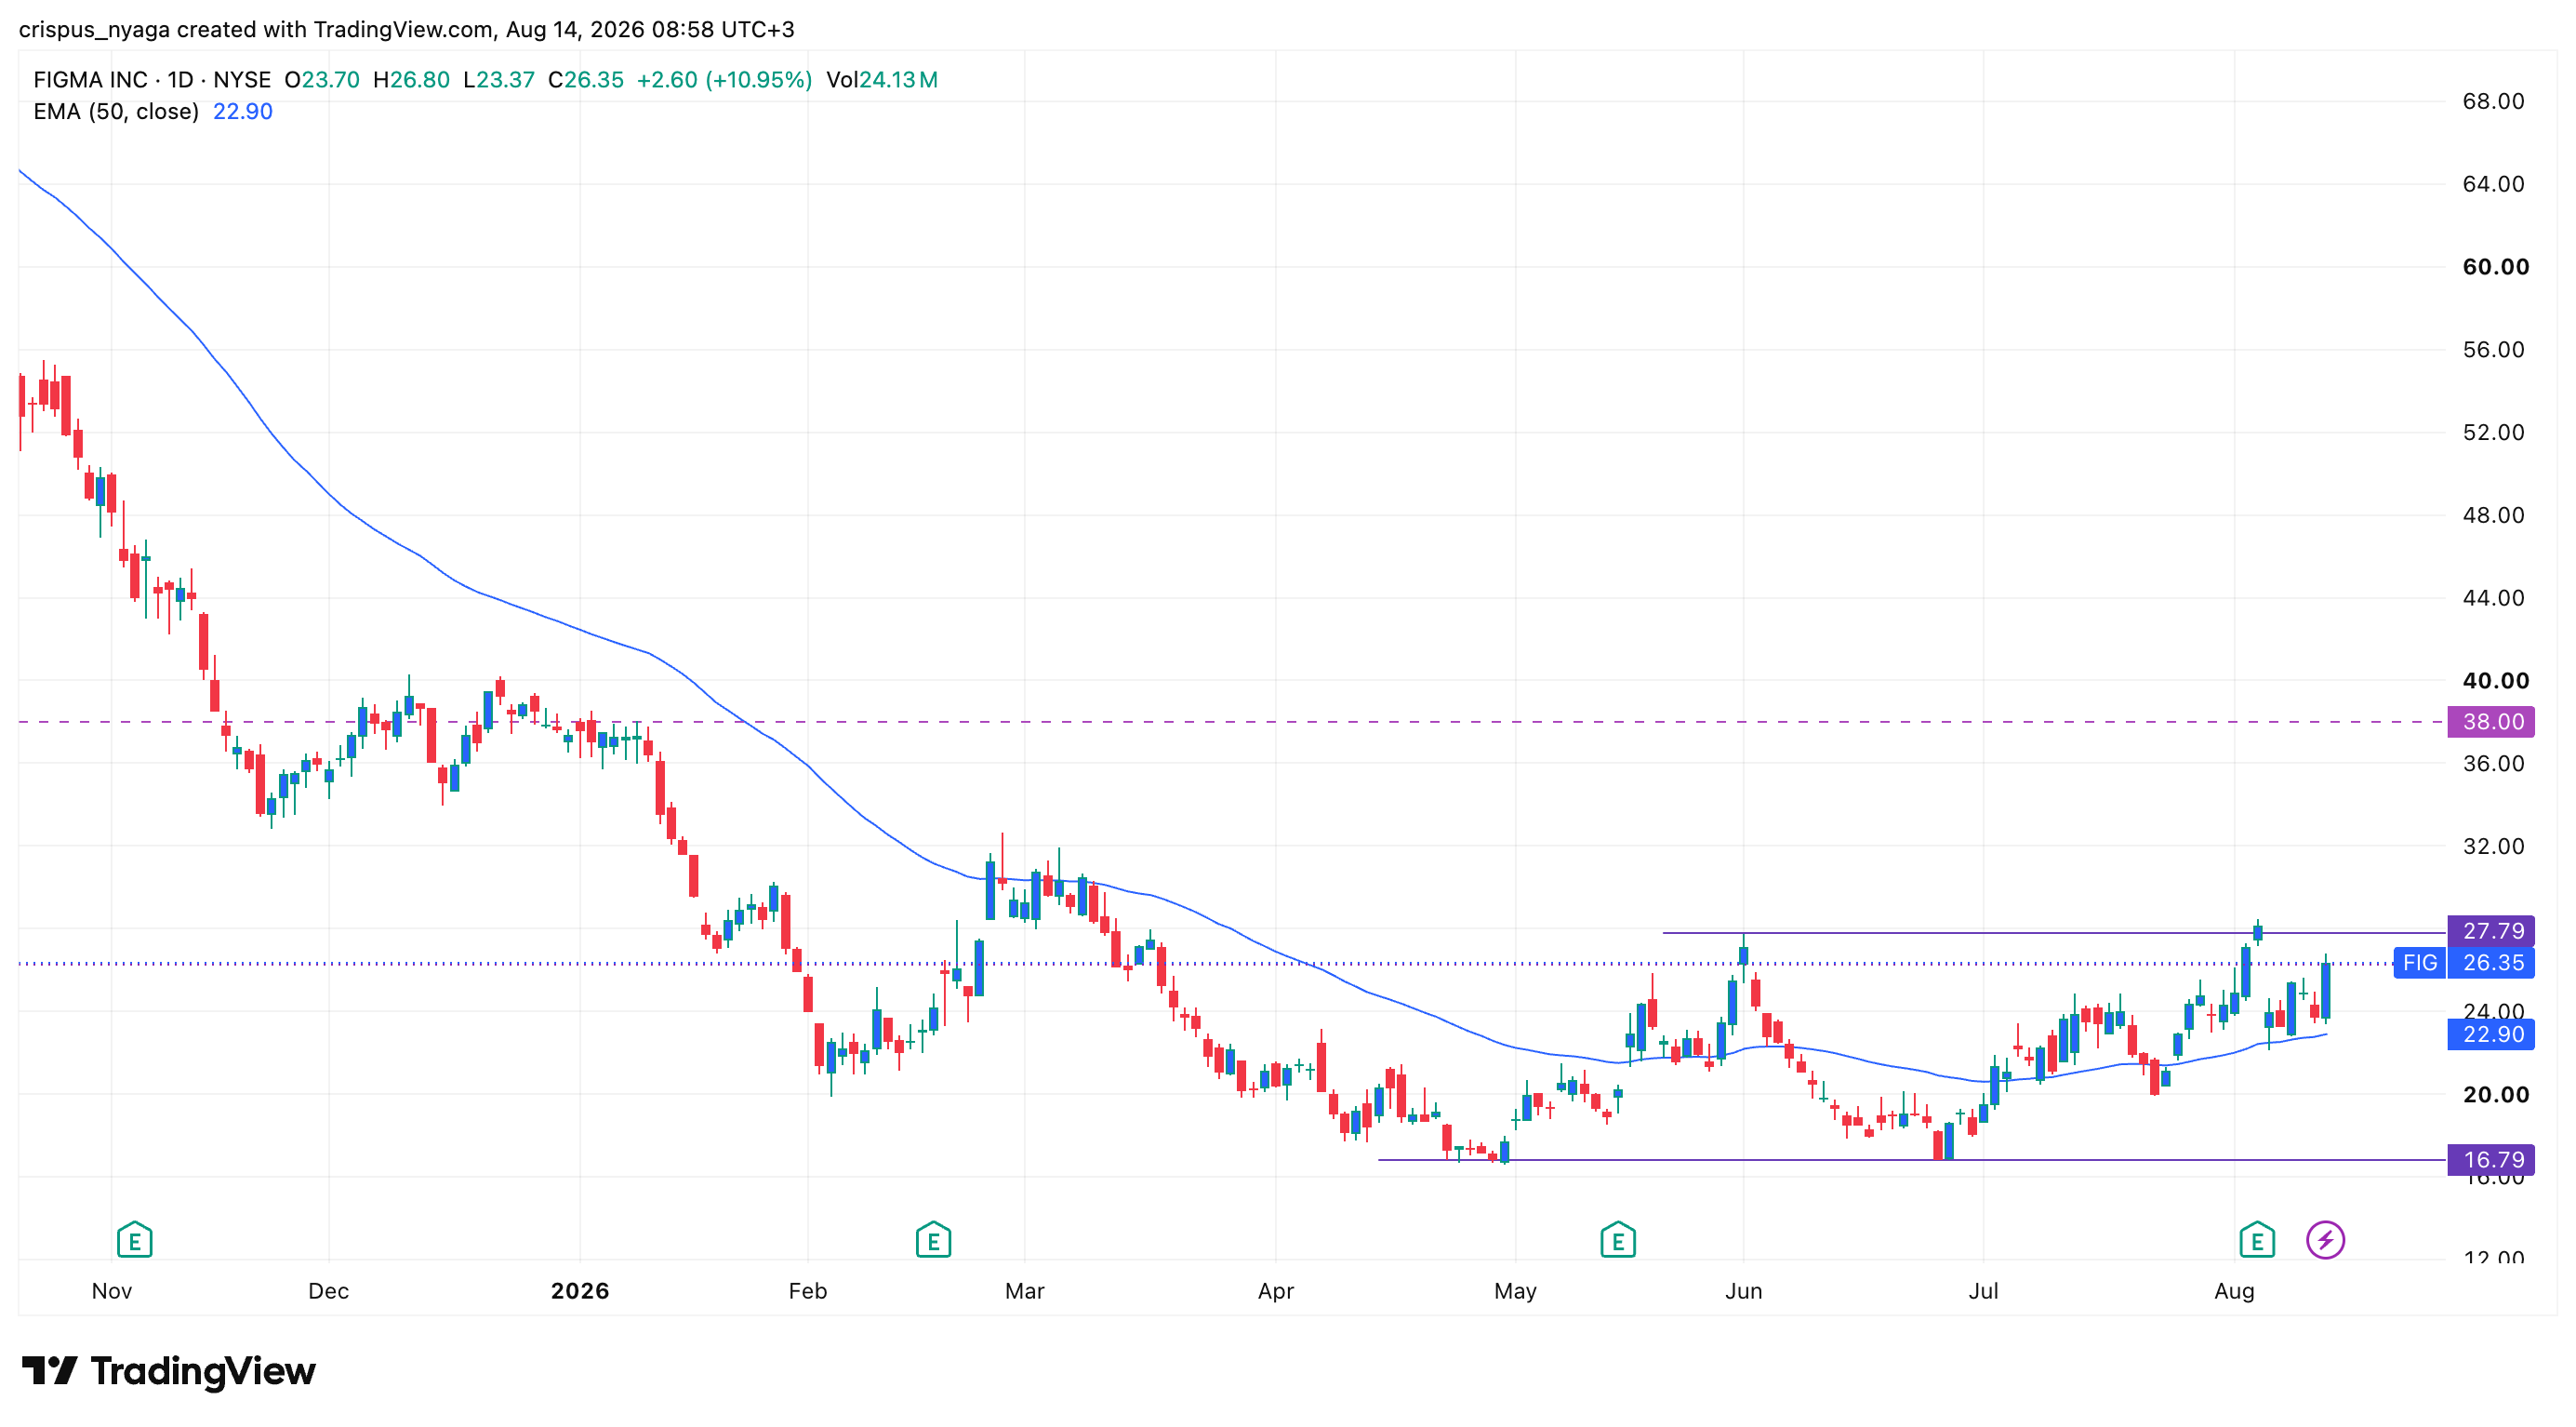The height and width of the screenshot is (1427, 2576).
Task: Click the open value O23.70
Action: [x=322, y=80]
